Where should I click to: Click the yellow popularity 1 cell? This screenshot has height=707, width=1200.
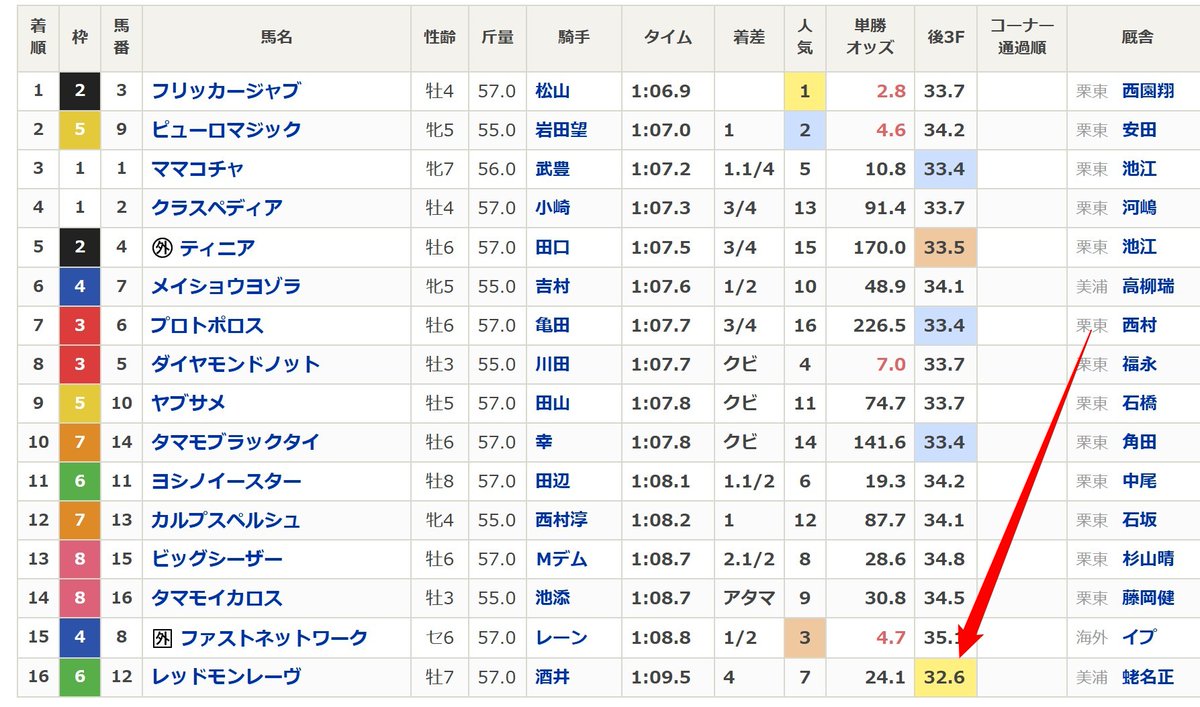[x=805, y=91]
